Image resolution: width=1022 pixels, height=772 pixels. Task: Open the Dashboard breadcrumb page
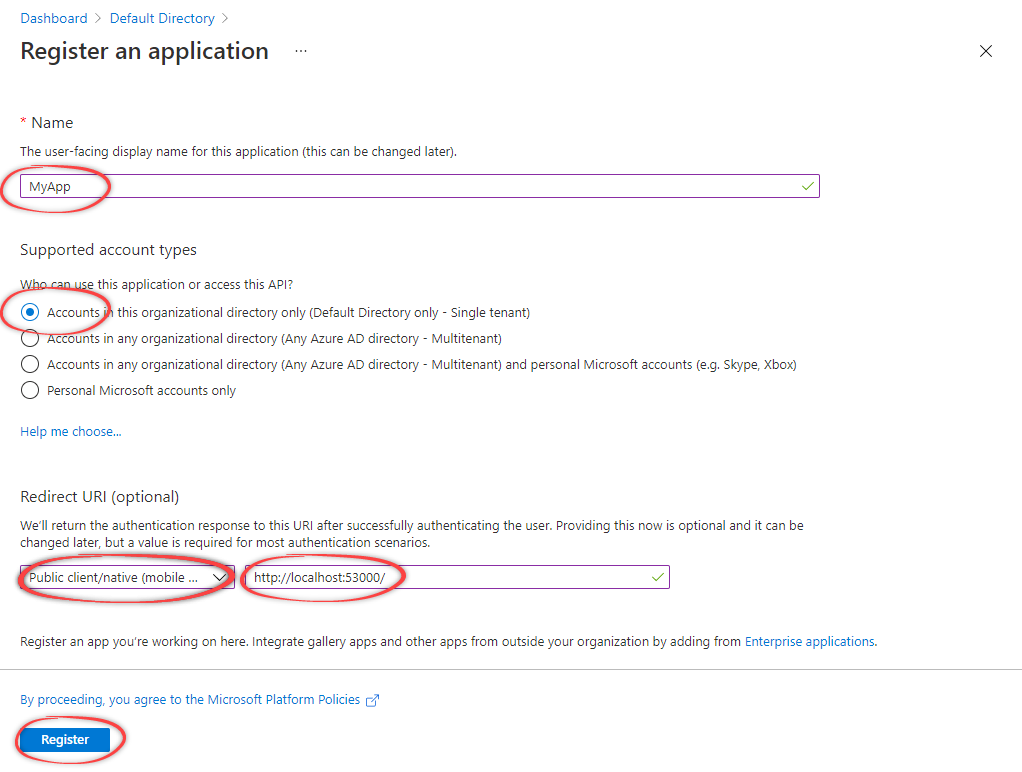click(54, 18)
